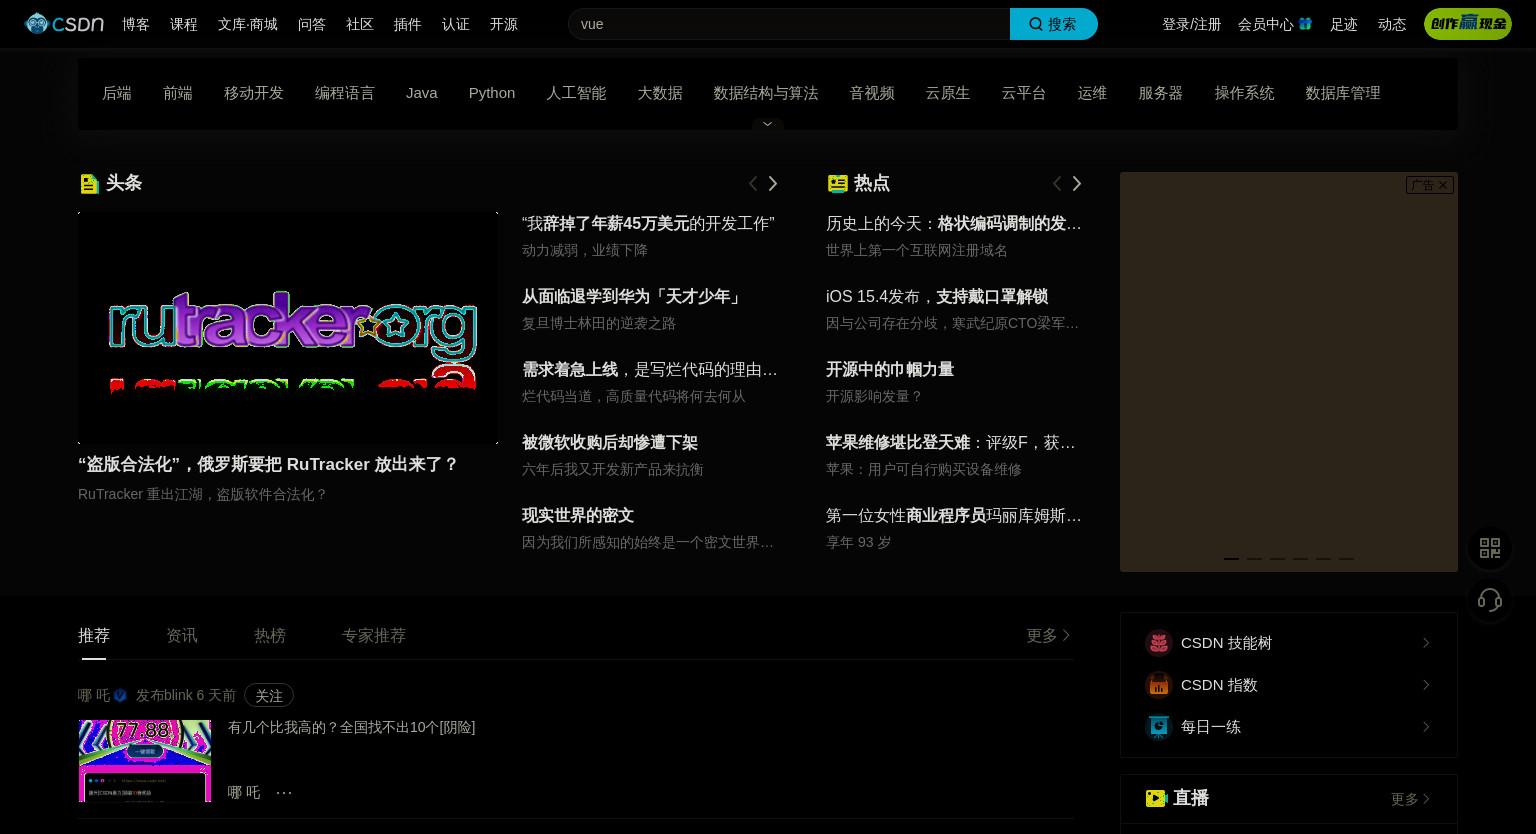1536x834 pixels.
Task: Open the headline “盗版合法化”，俄罗斯要把 RuTracker 放出来了
Action: click(268, 465)
